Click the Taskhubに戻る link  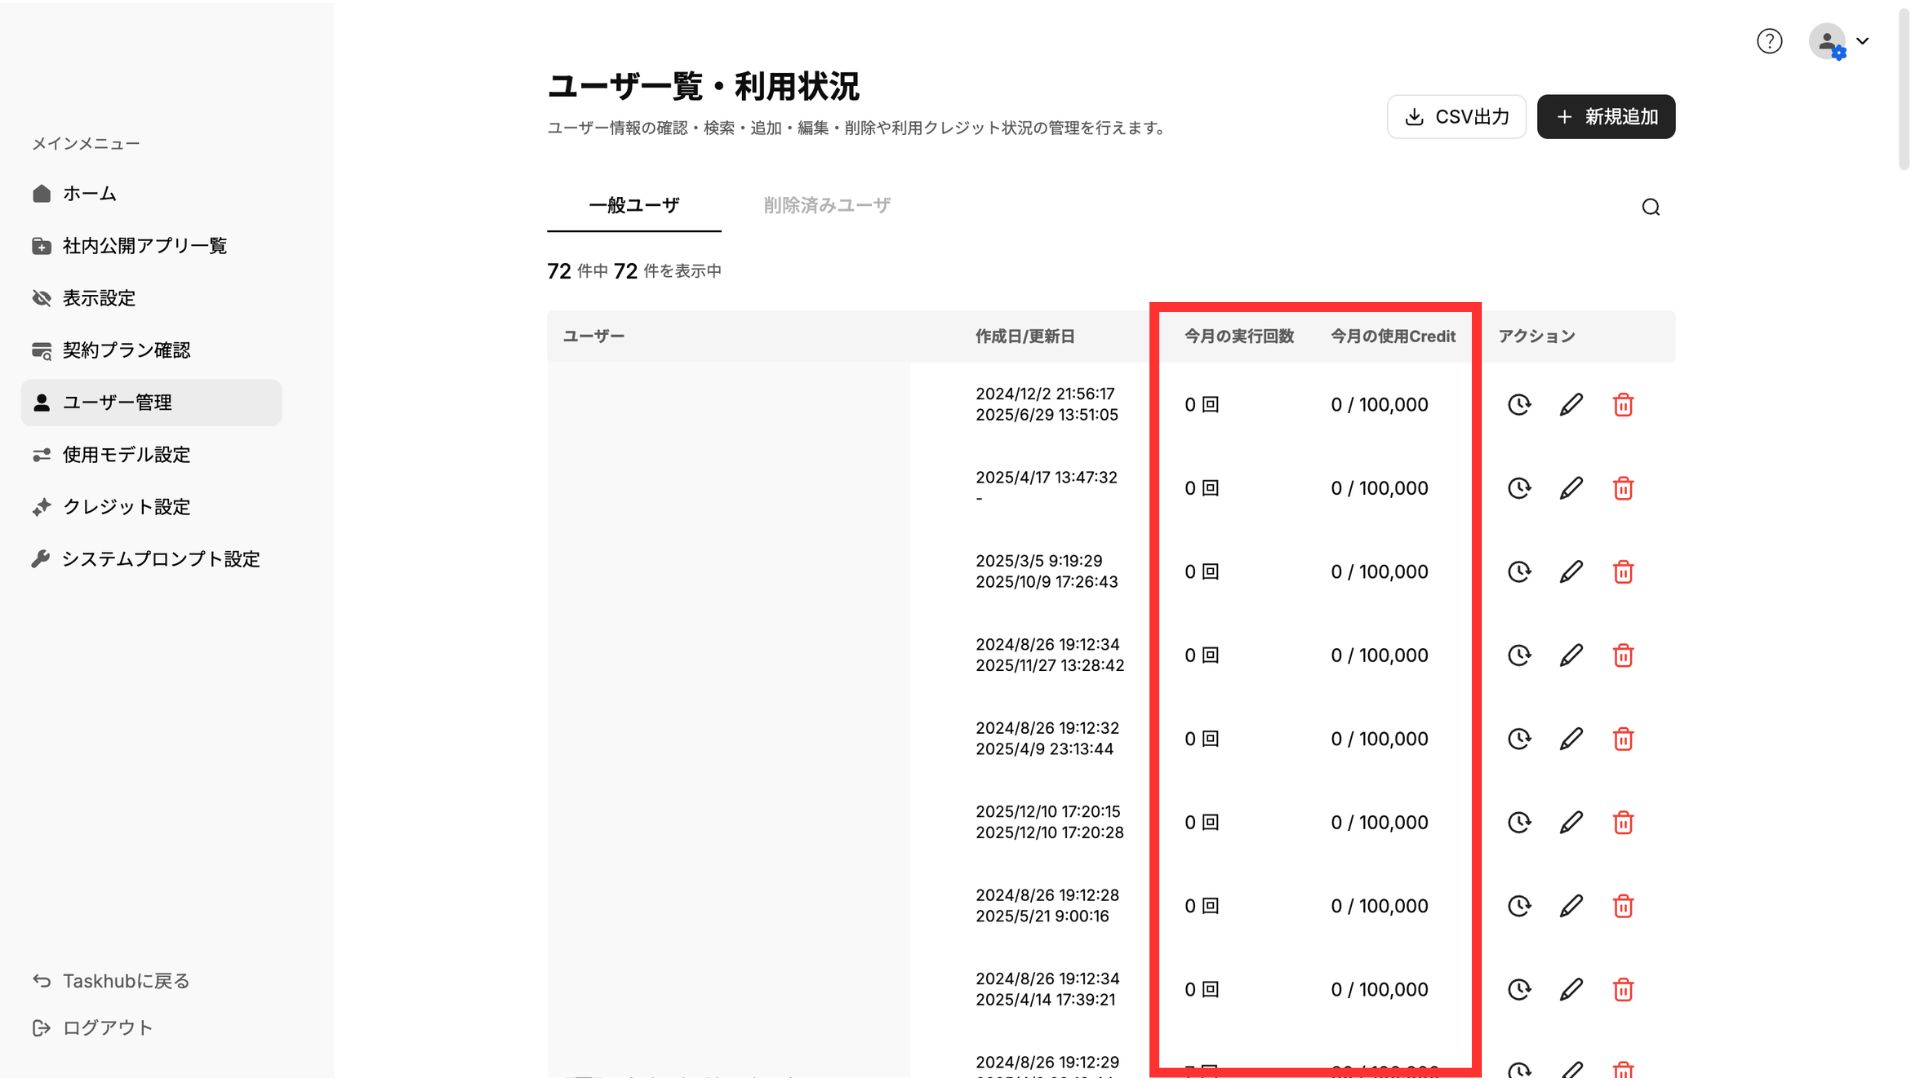(x=125, y=981)
